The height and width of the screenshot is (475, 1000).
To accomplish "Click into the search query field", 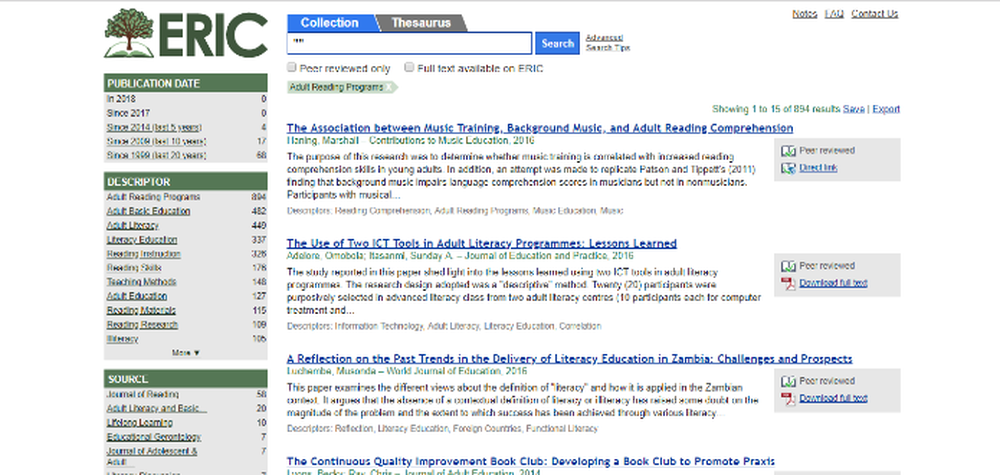I will [x=409, y=43].
